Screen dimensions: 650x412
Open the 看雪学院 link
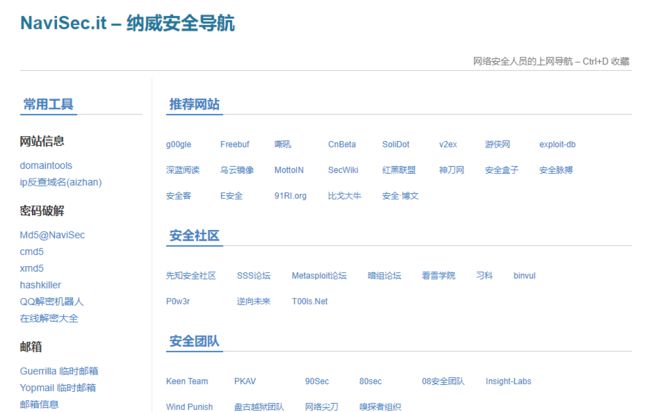[x=439, y=276]
